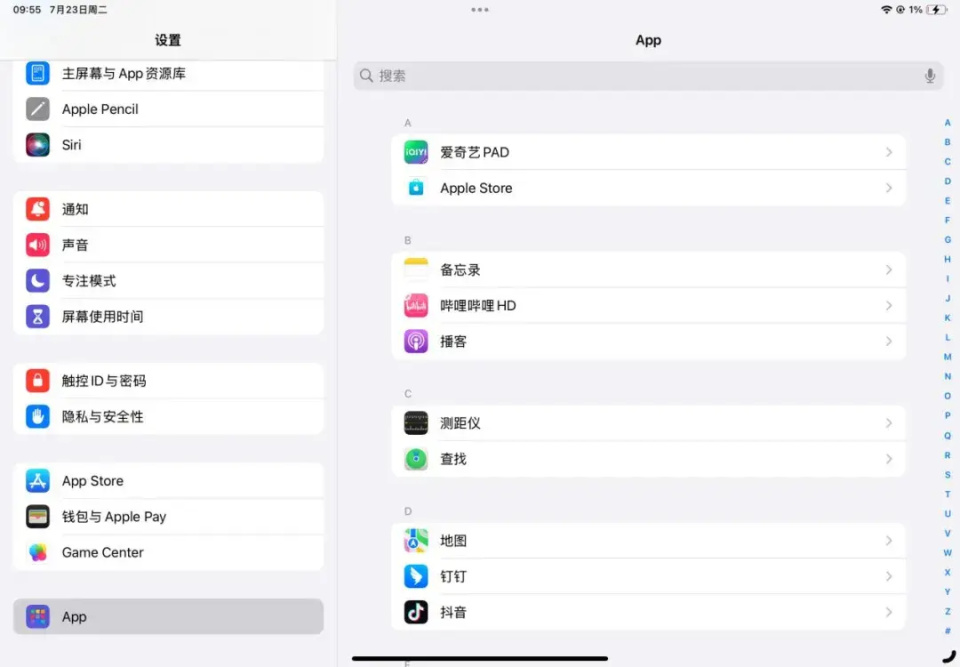The width and height of the screenshot is (960, 667).
Task: Tap the Wi-Fi status icon
Action: [x=886, y=10]
